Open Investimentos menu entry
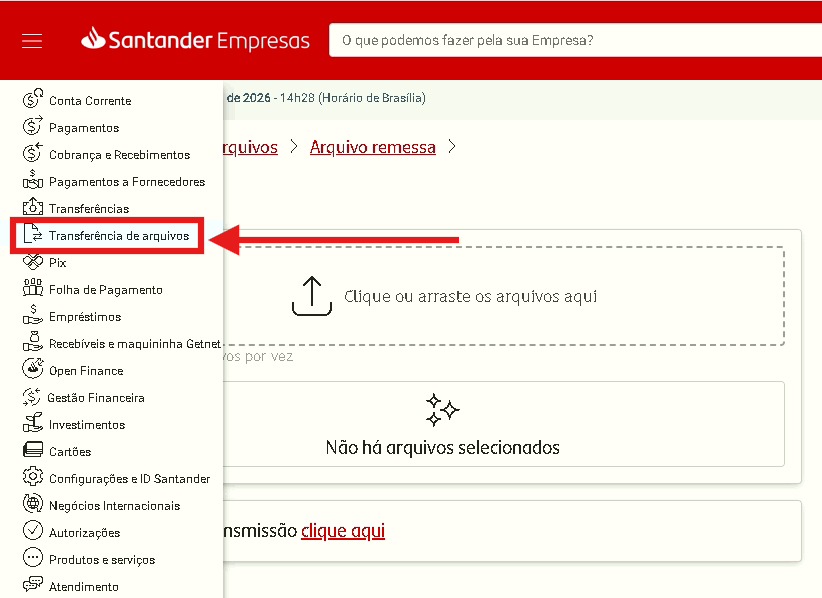The height and width of the screenshot is (598, 822). [87, 425]
